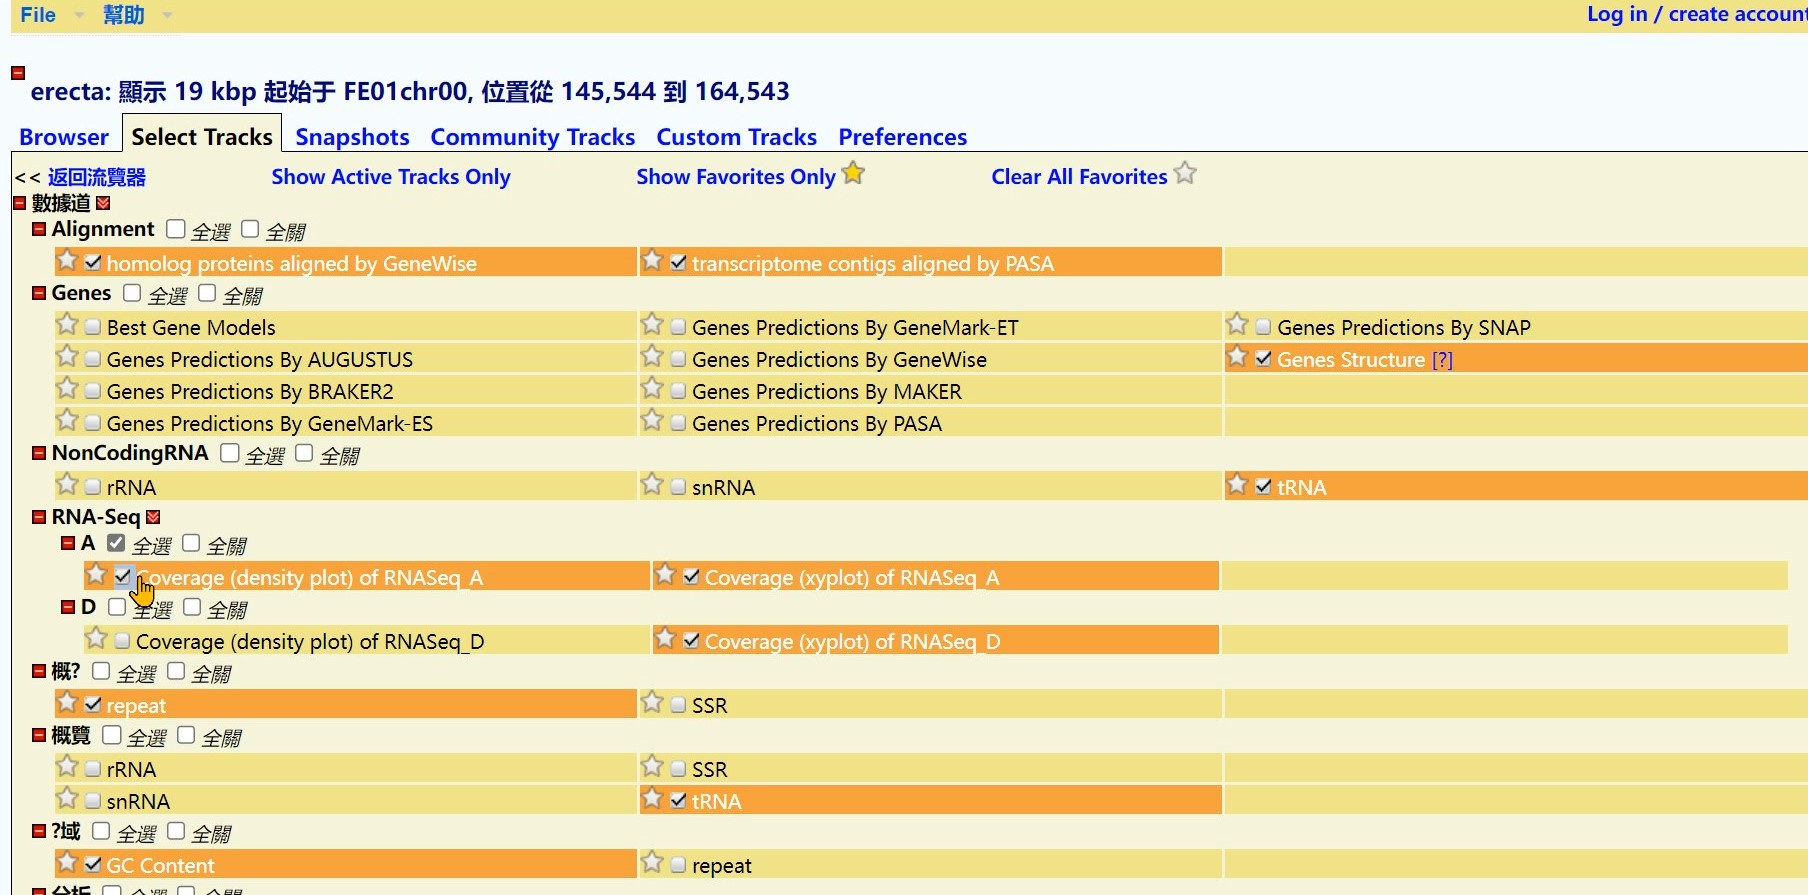Image resolution: width=1808 pixels, height=895 pixels.
Task: Enable the Genes Predictions By AUGUSTUS checkbox
Action: click(x=93, y=360)
